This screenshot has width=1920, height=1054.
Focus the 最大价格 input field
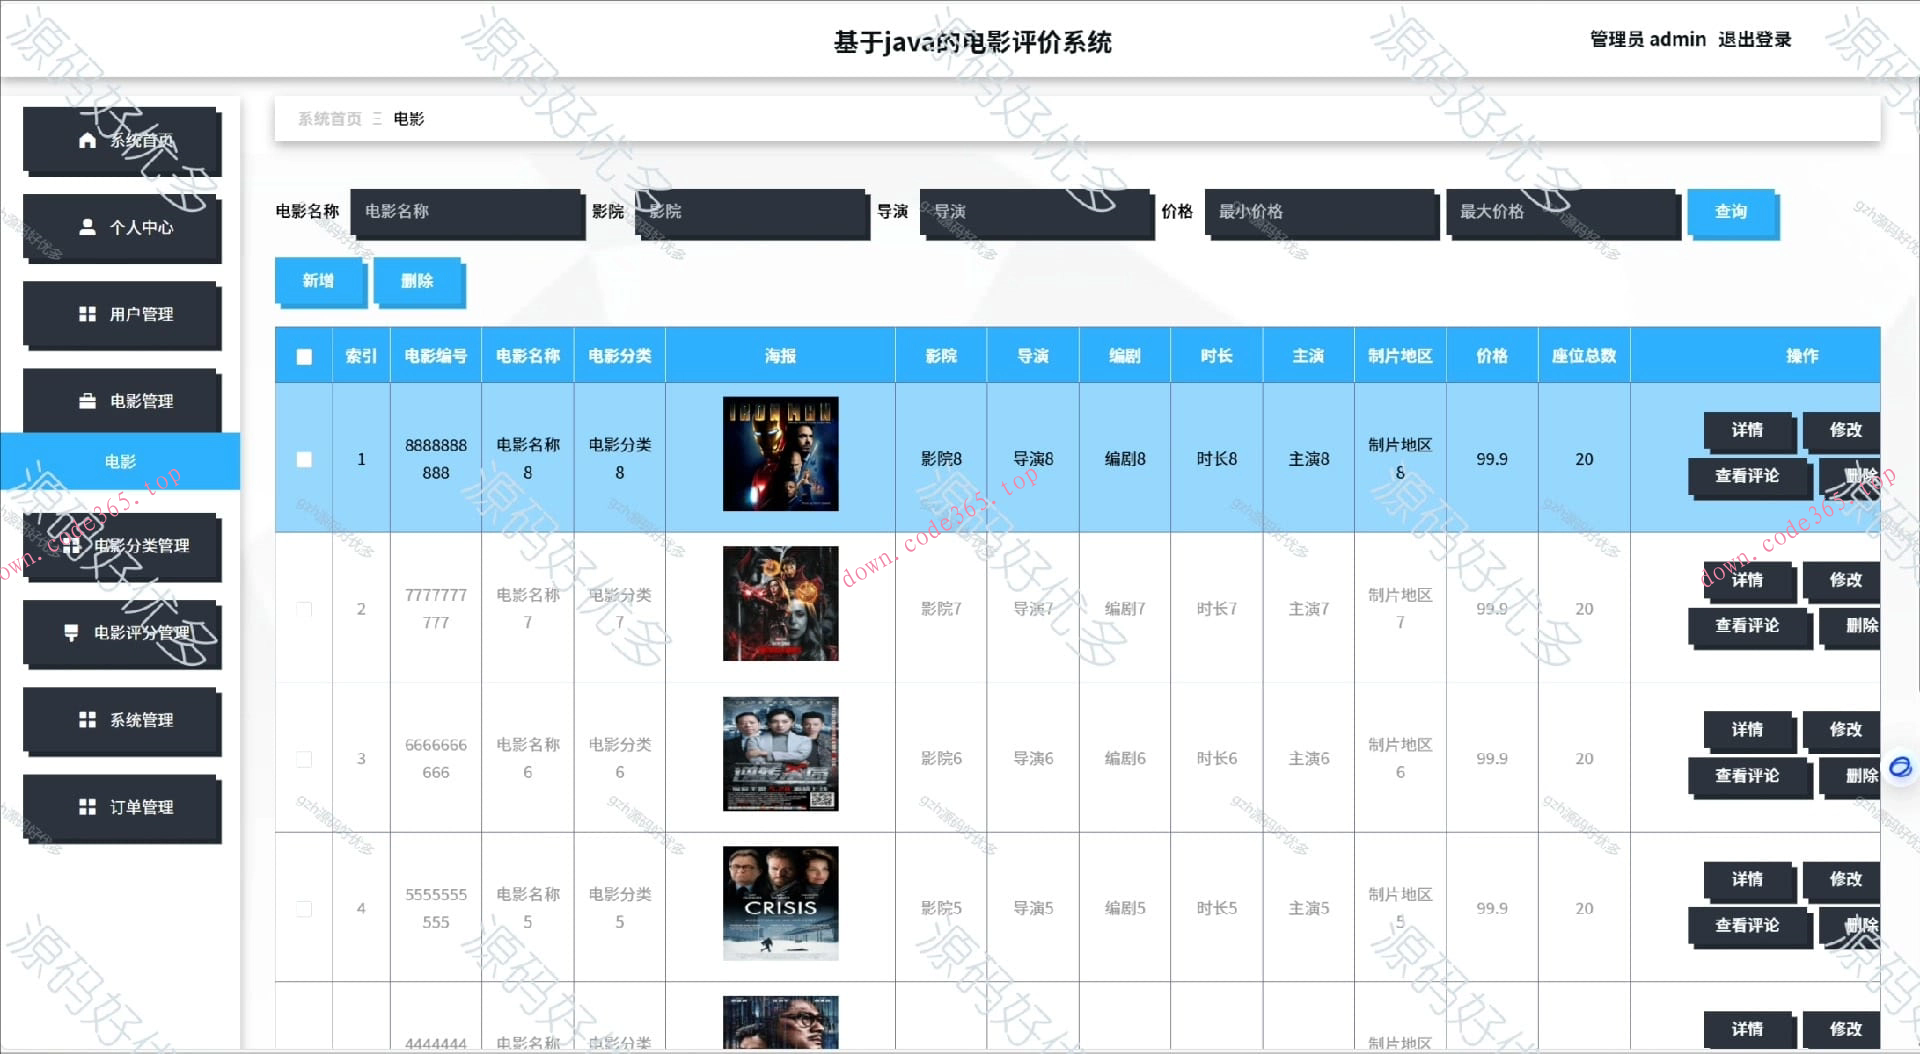click(x=1562, y=212)
